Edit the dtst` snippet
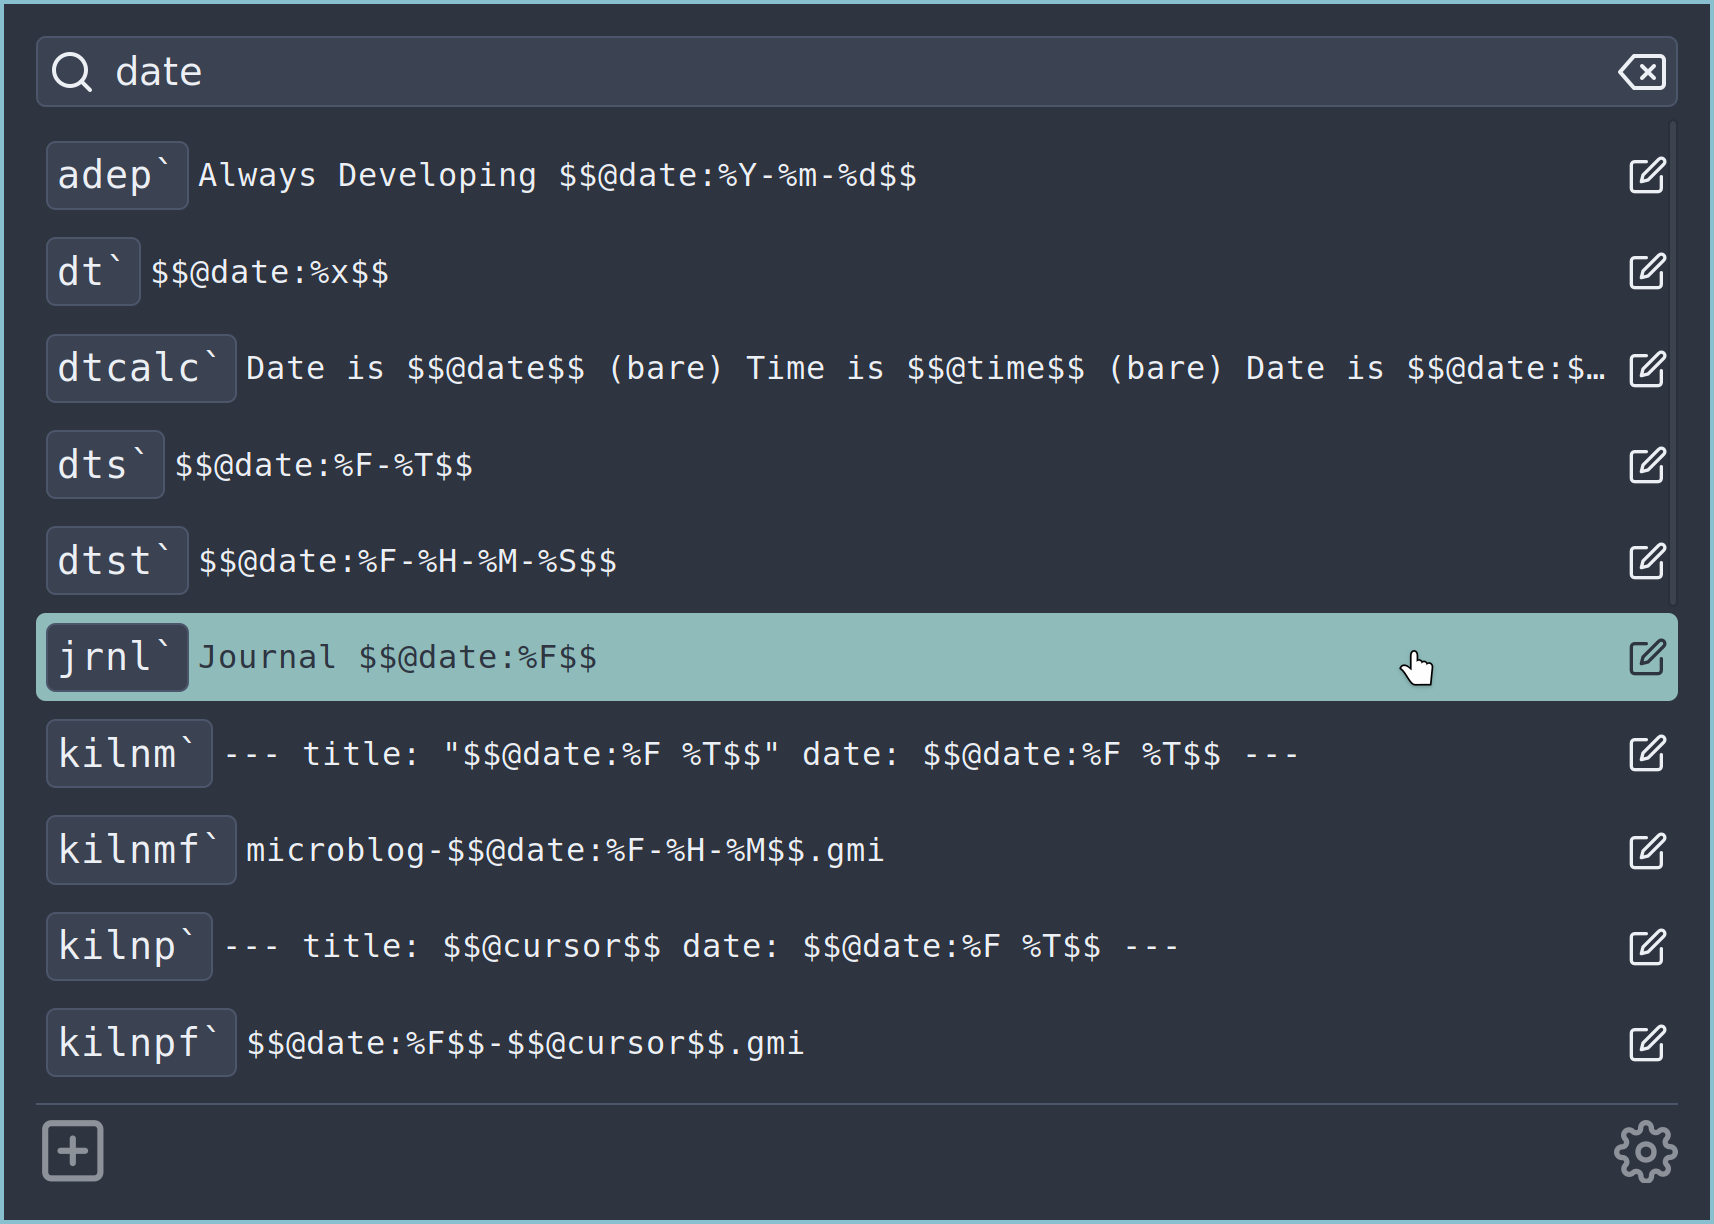This screenshot has width=1714, height=1224. point(1646,561)
